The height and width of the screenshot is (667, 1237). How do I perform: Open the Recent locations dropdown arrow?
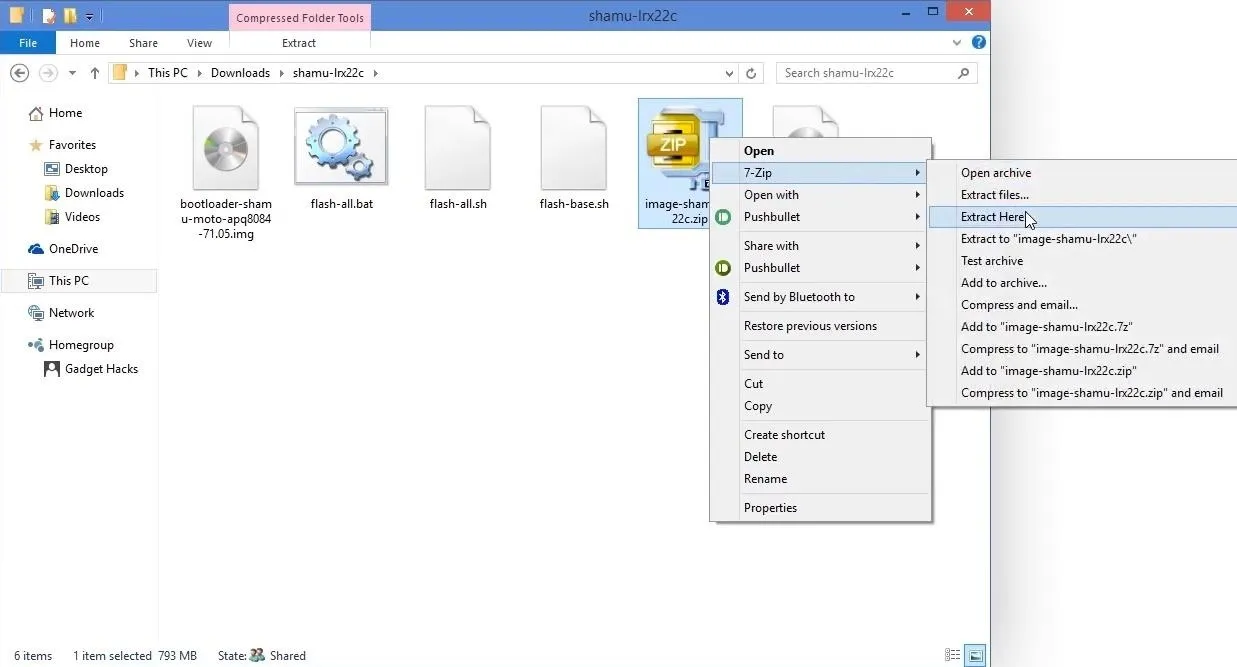[x=72, y=73]
